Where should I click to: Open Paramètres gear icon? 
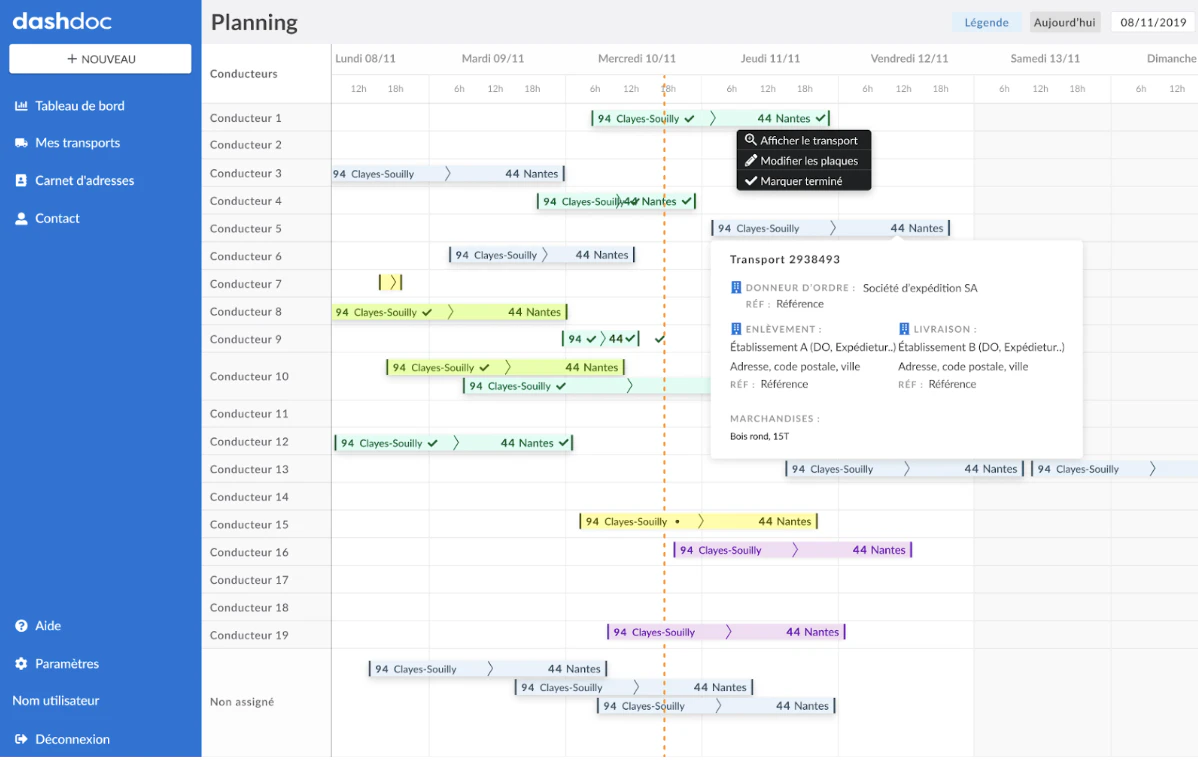pos(21,664)
